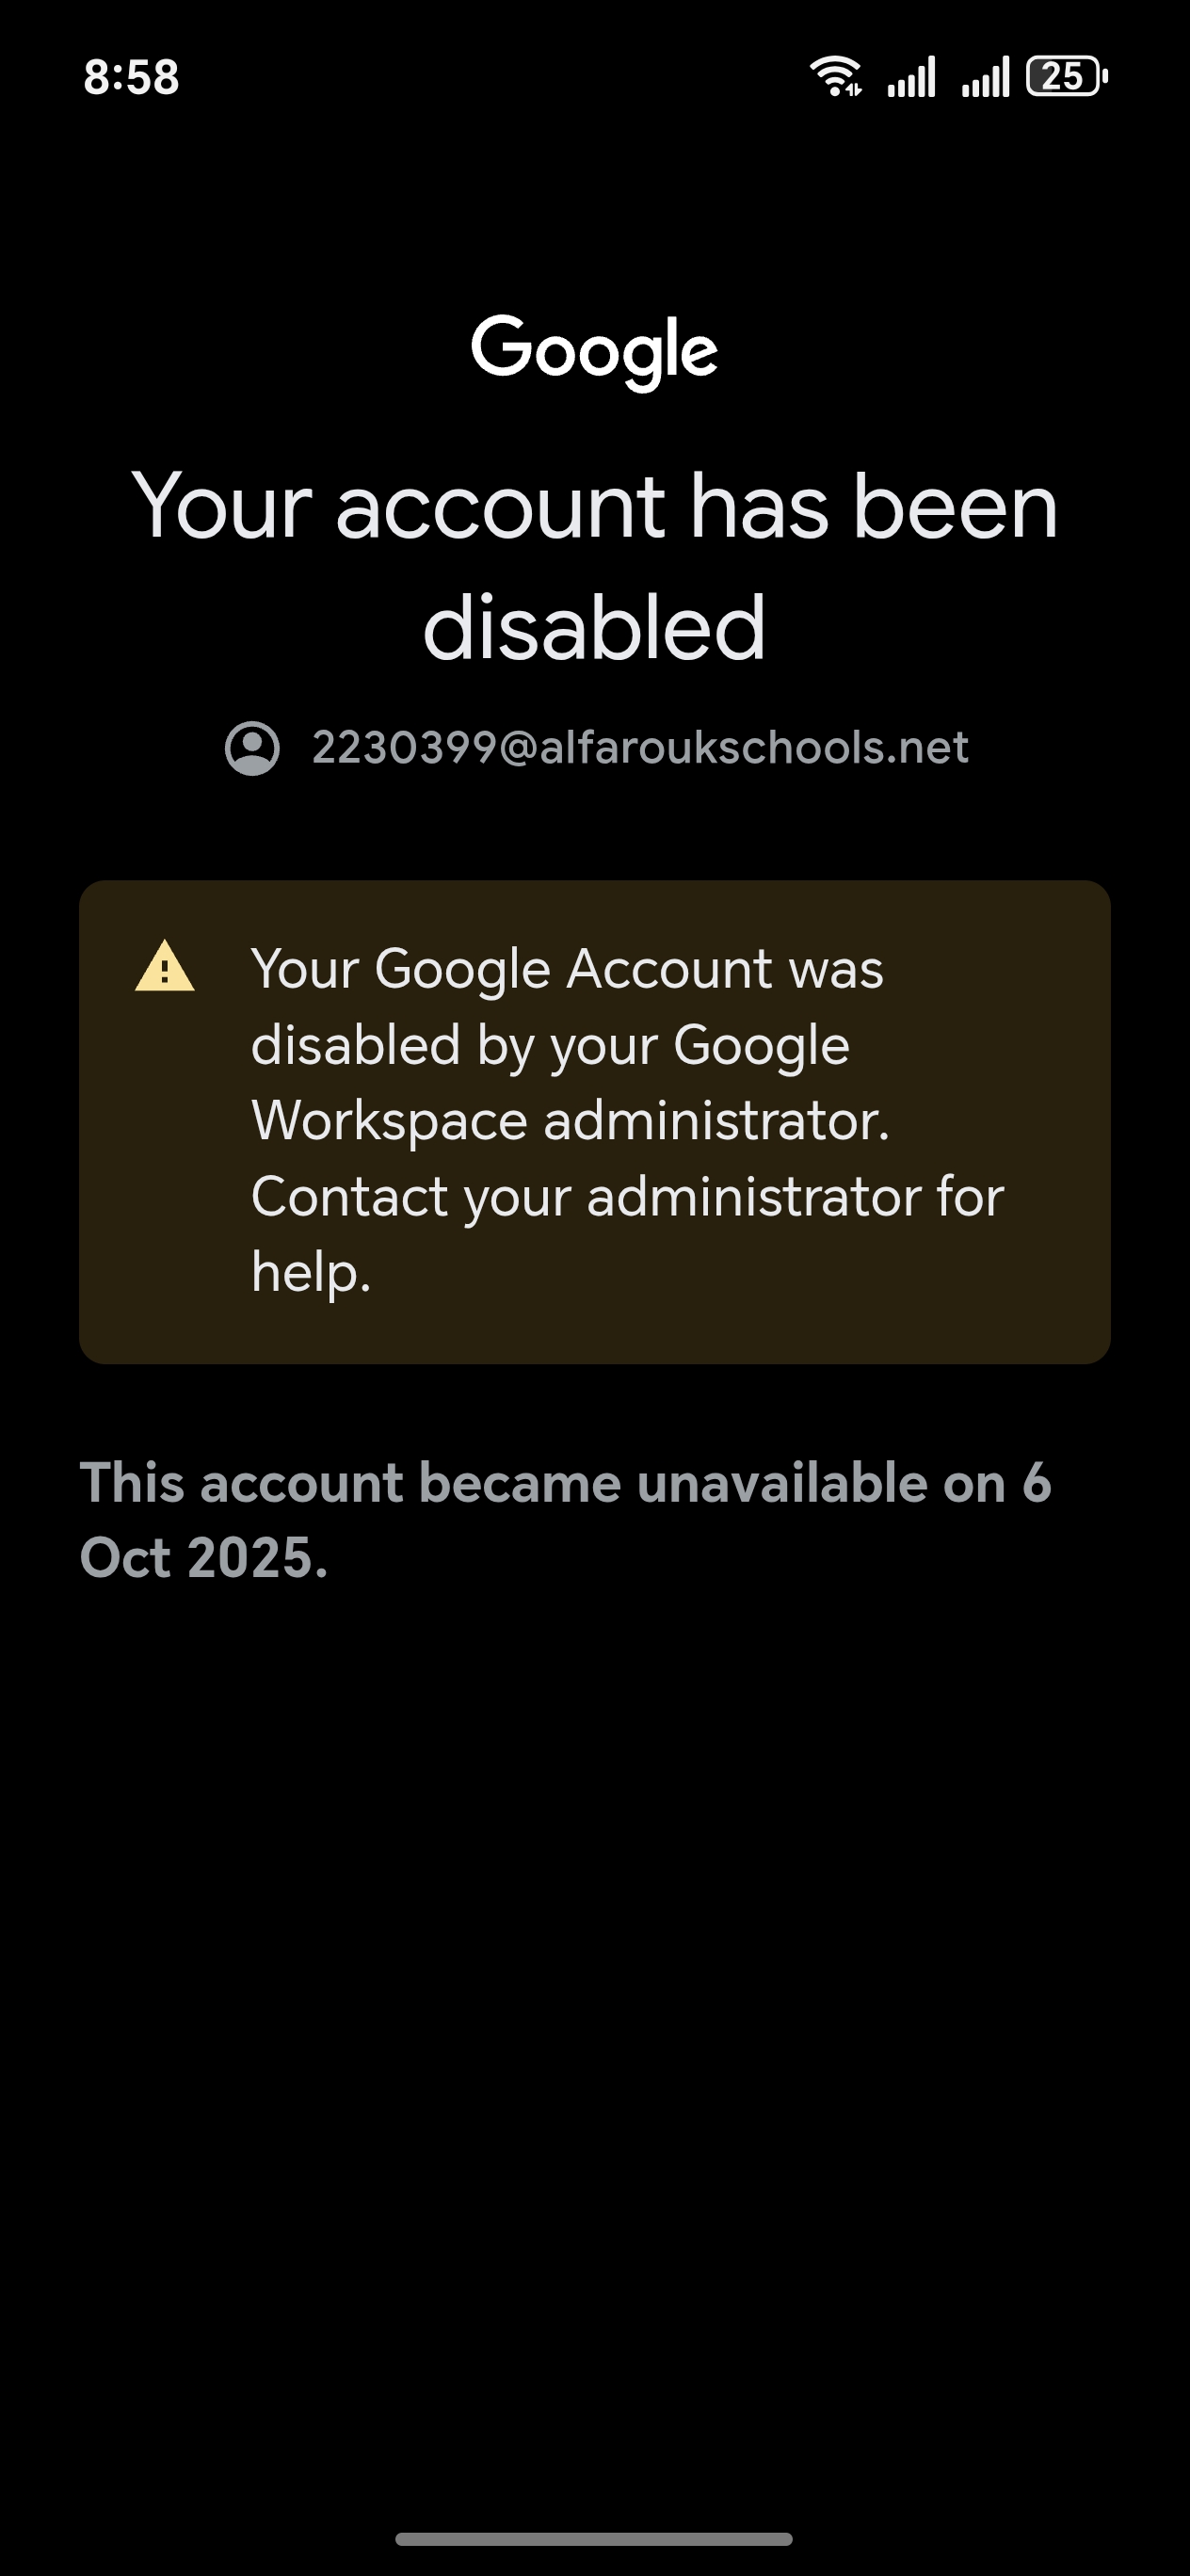Tap the word "help." ending the warning
The height and width of the screenshot is (2576, 1190).
311,1272
